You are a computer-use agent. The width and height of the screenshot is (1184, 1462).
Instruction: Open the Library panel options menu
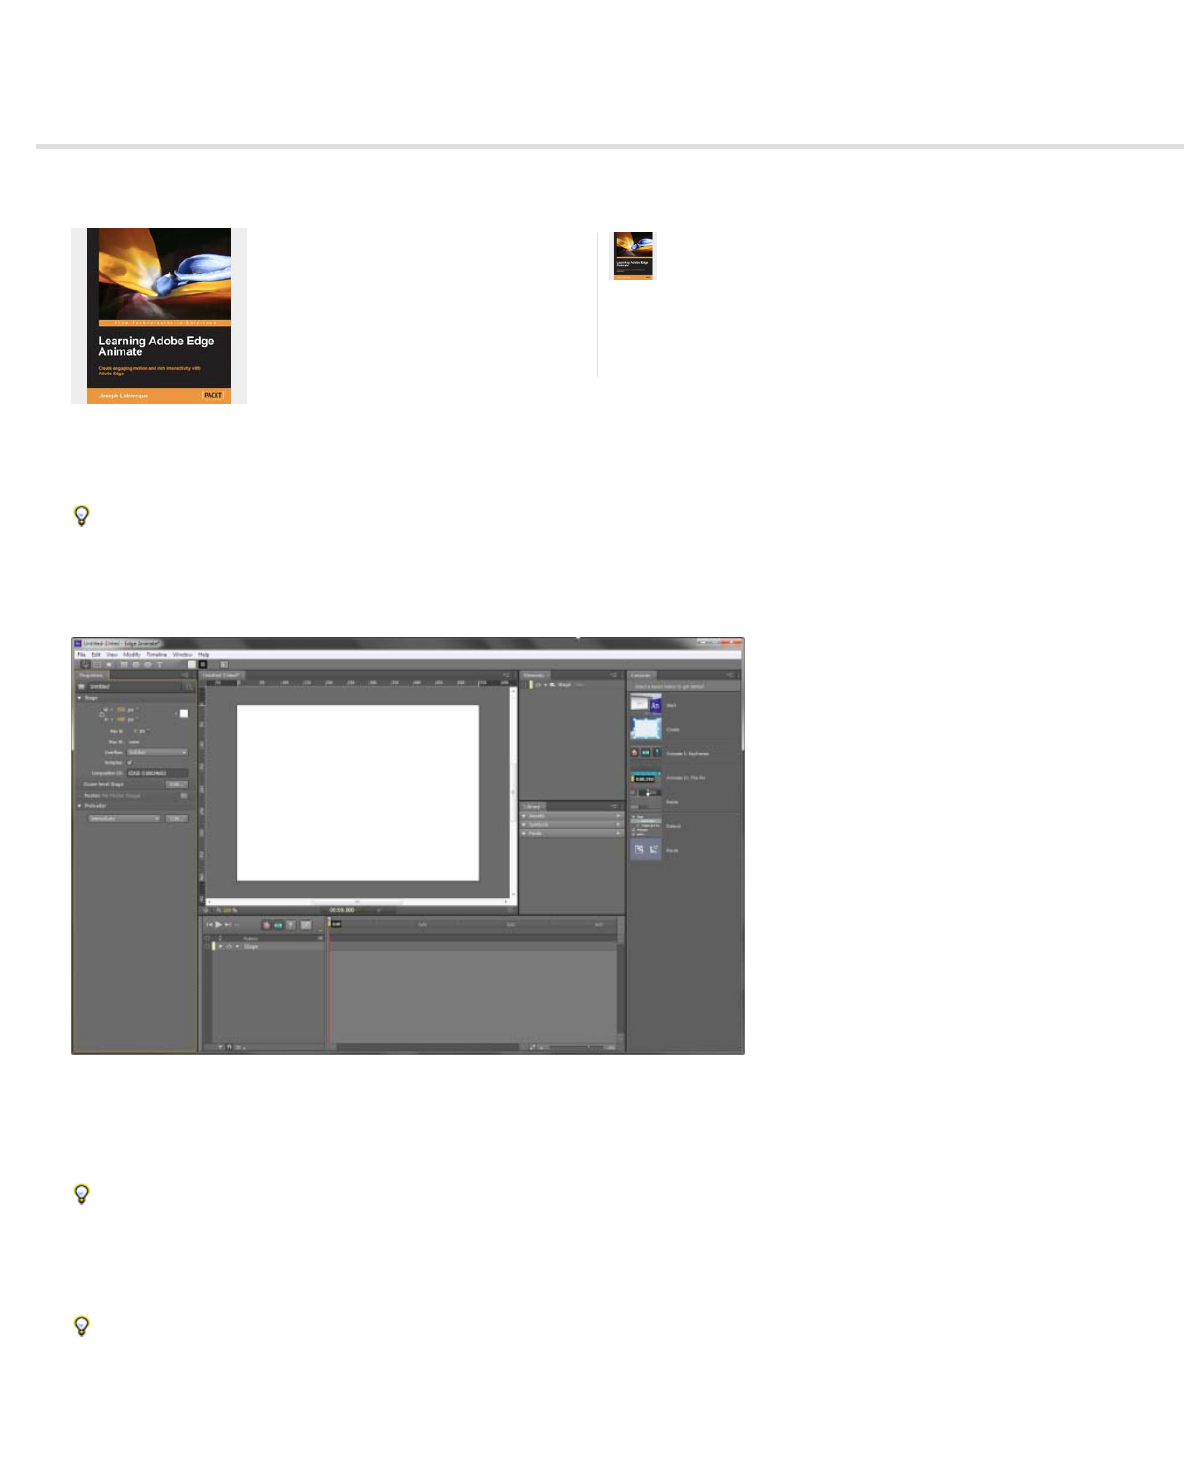tap(615, 806)
